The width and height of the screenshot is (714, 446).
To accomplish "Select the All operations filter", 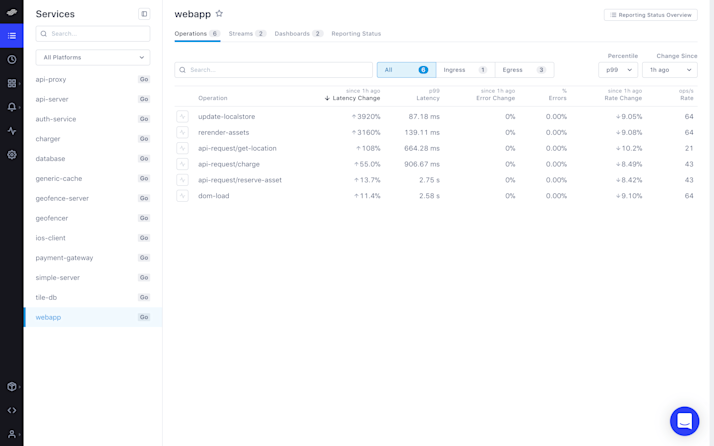I will pyautogui.click(x=406, y=70).
